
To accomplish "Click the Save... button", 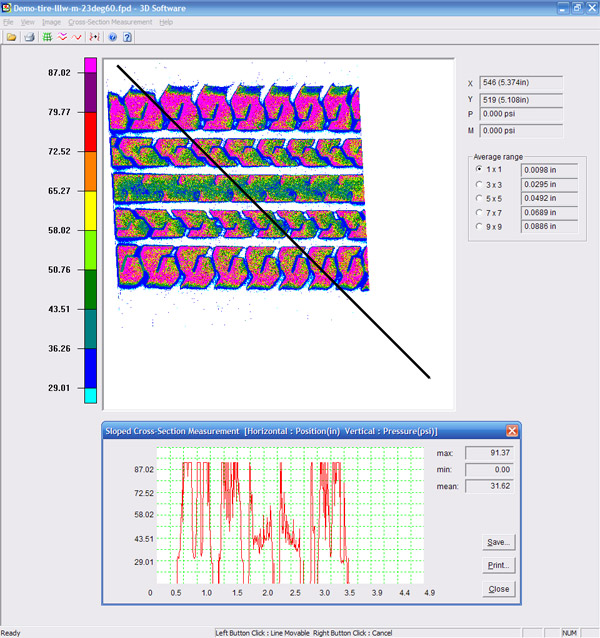I will [x=498, y=542].
